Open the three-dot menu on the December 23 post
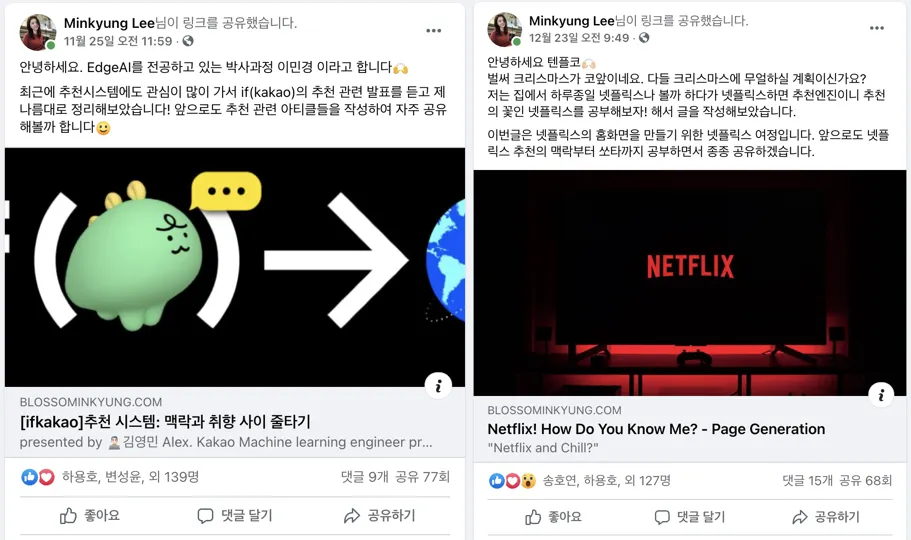 coord(877,28)
